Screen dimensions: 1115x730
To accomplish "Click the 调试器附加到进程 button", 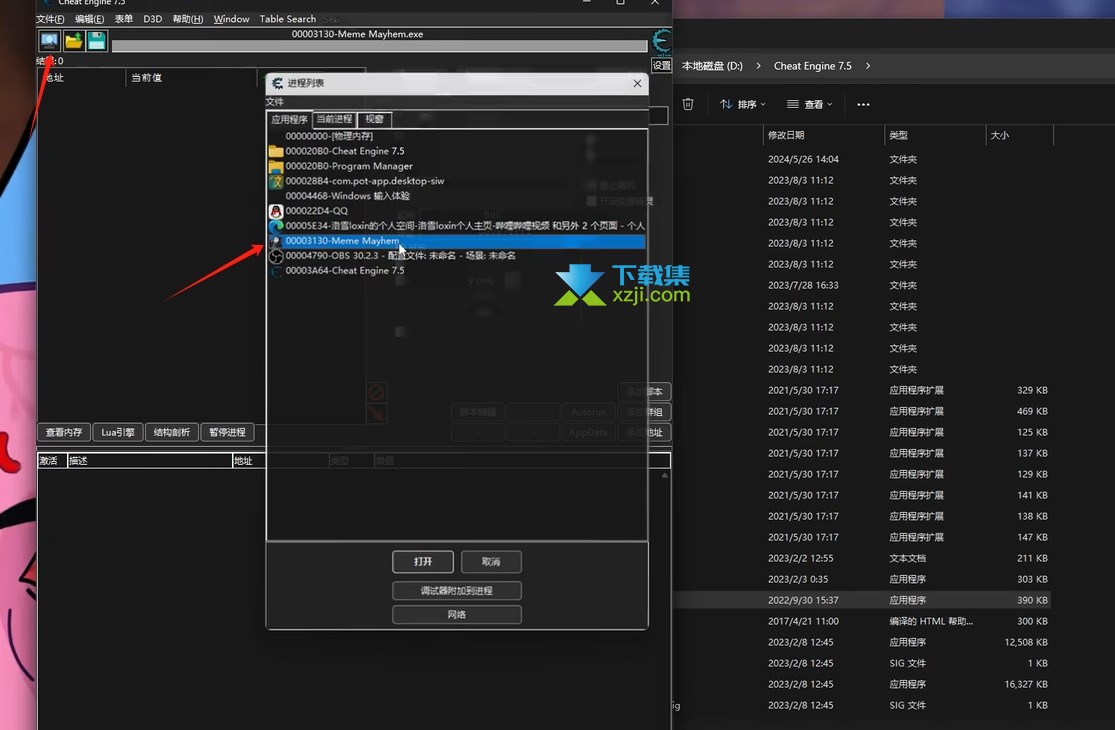I will (x=457, y=591).
